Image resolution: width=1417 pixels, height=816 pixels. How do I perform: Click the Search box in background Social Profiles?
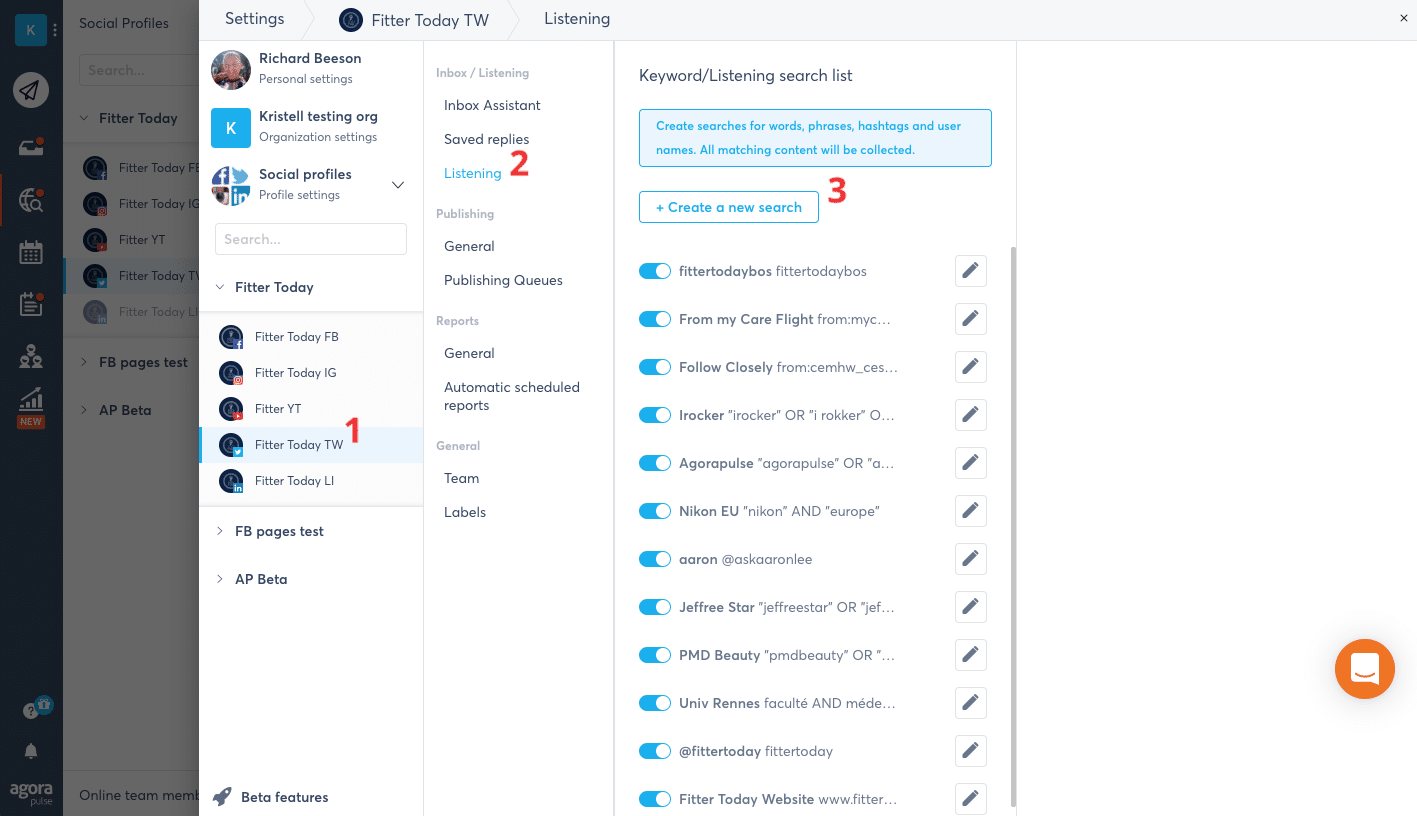tap(138, 70)
